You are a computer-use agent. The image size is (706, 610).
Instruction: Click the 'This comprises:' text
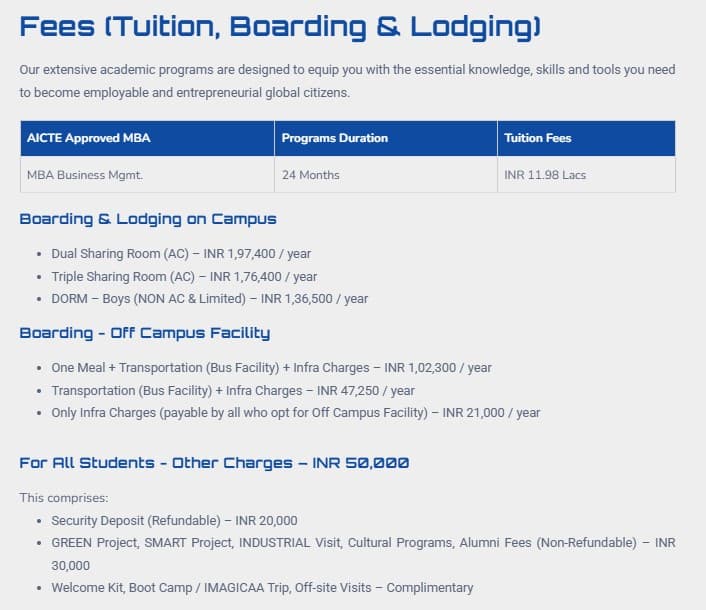(64, 497)
